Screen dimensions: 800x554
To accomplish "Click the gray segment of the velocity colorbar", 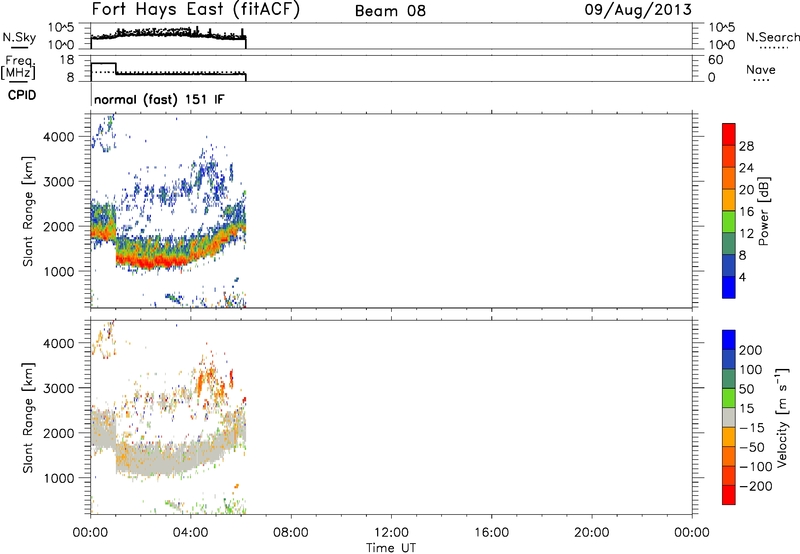I will coord(729,417).
